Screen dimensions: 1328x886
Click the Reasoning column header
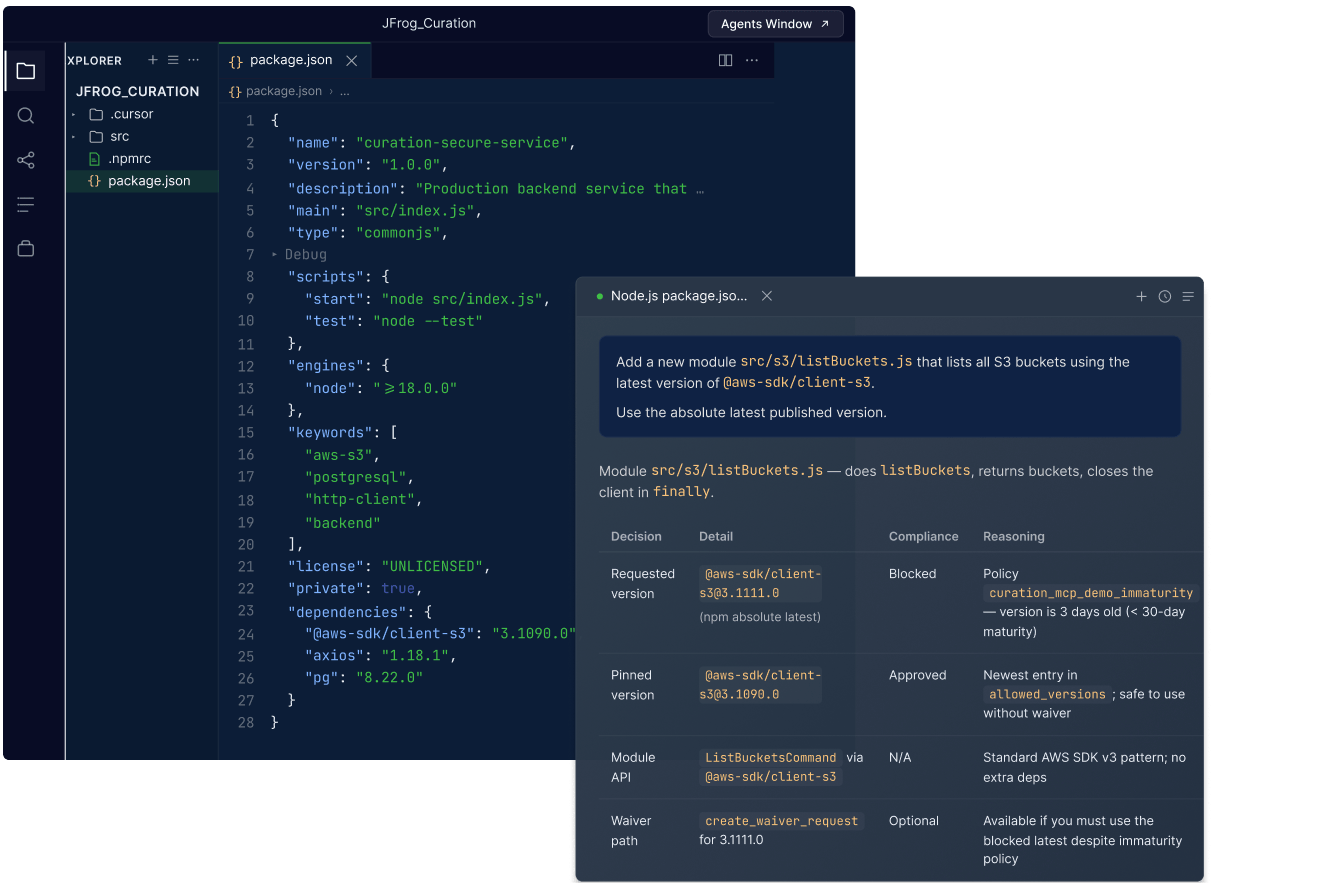click(1014, 536)
